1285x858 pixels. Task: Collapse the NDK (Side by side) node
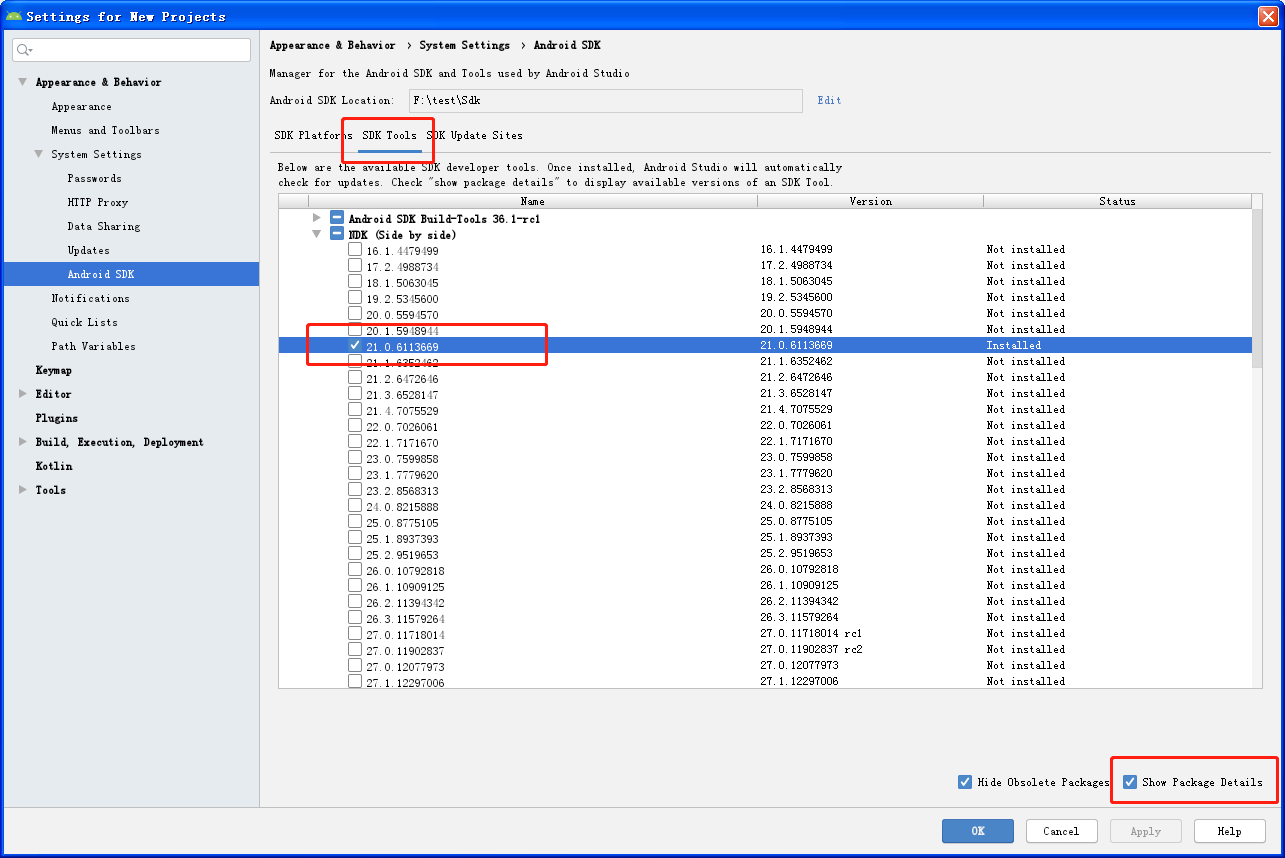coord(317,234)
